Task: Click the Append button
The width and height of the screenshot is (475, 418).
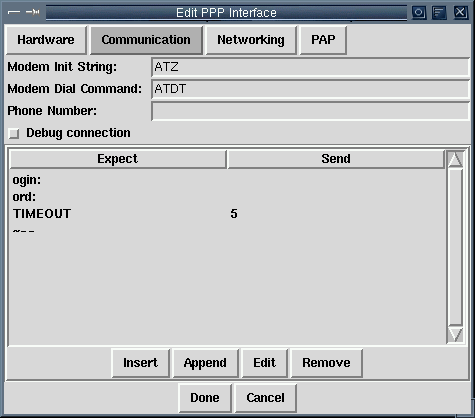Action: pyautogui.click(x=205, y=363)
